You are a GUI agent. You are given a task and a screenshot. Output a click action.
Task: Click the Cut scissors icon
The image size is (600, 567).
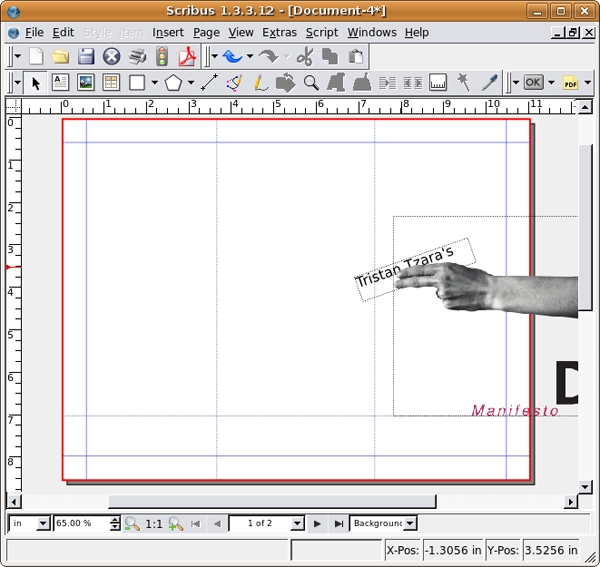coord(304,57)
